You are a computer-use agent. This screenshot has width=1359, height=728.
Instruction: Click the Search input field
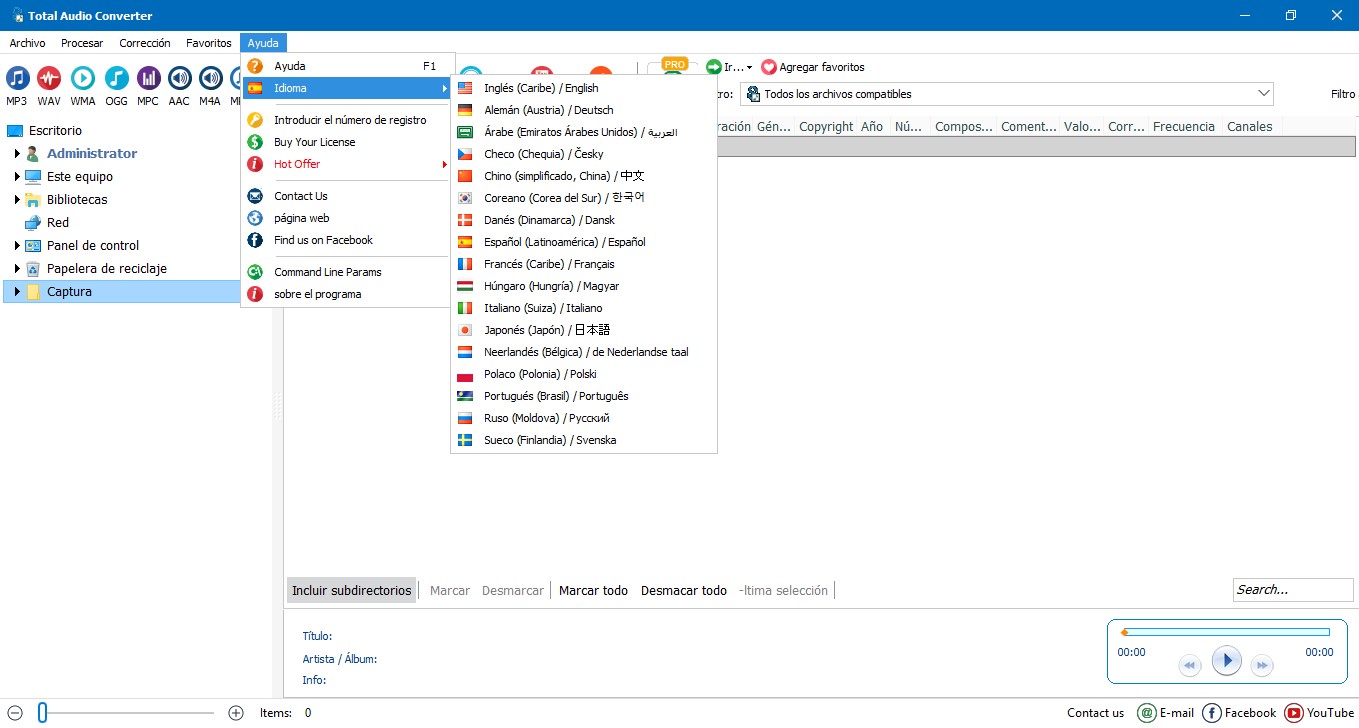click(1291, 589)
